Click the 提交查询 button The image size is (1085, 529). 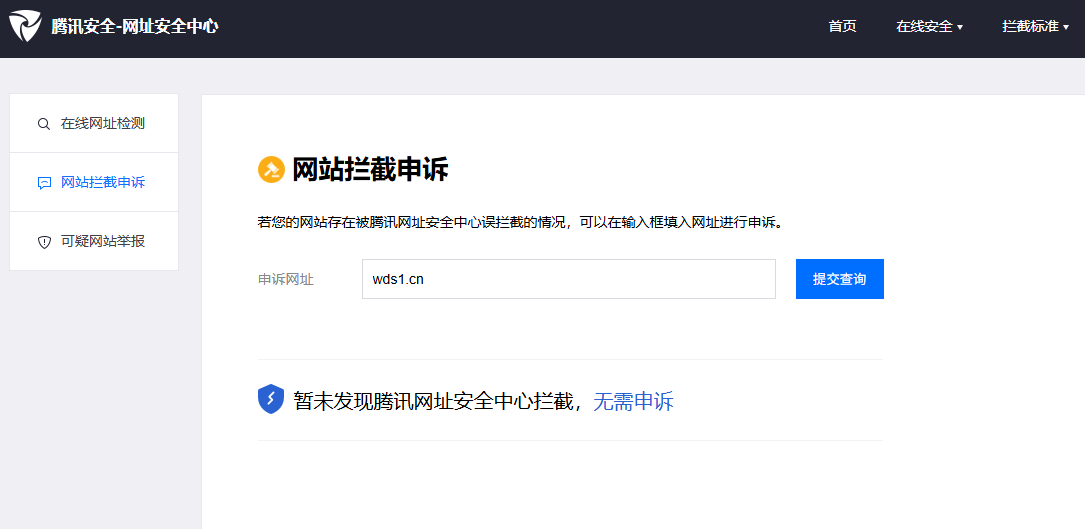839,279
